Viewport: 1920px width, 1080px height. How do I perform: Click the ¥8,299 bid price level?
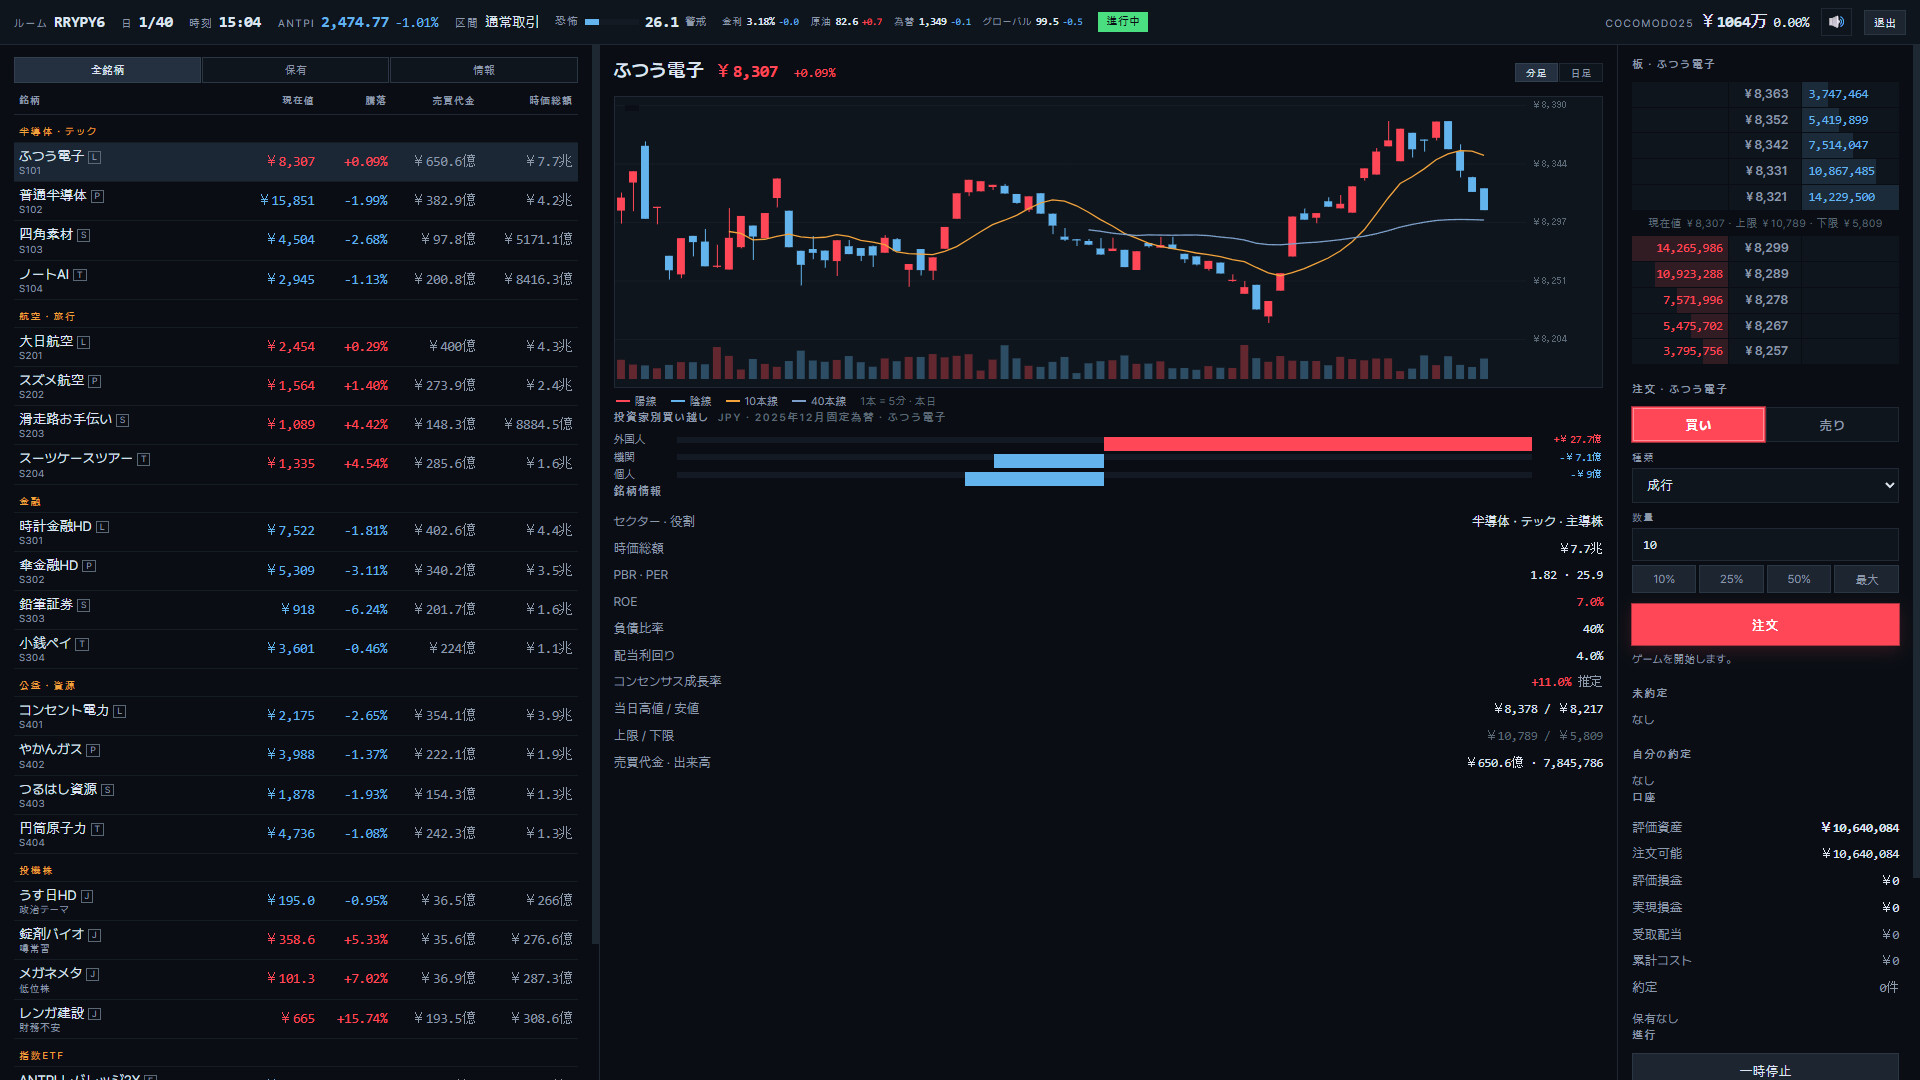pyautogui.click(x=1765, y=248)
